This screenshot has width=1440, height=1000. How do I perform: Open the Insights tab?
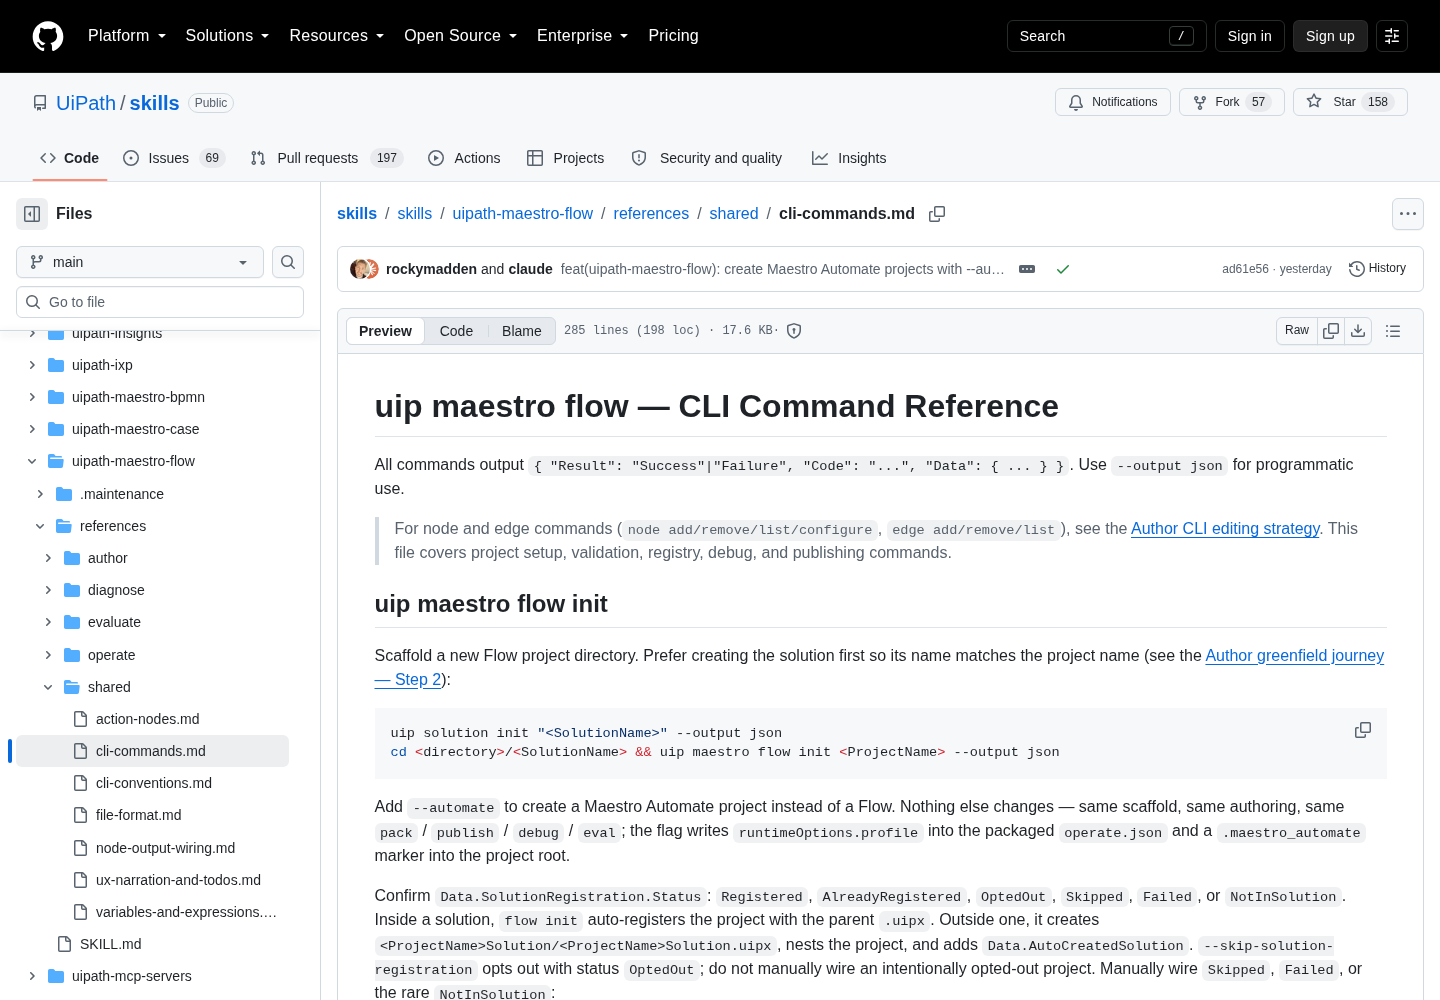coord(849,158)
